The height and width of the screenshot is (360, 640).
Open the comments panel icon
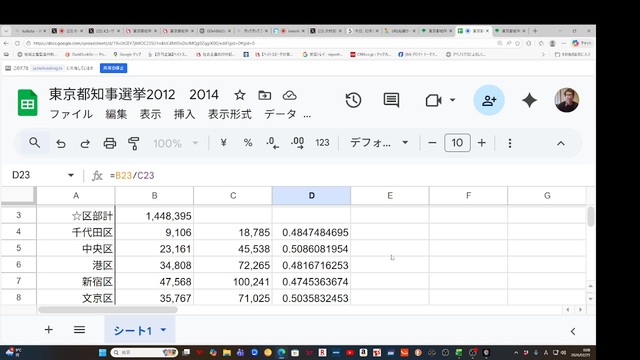click(391, 100)
